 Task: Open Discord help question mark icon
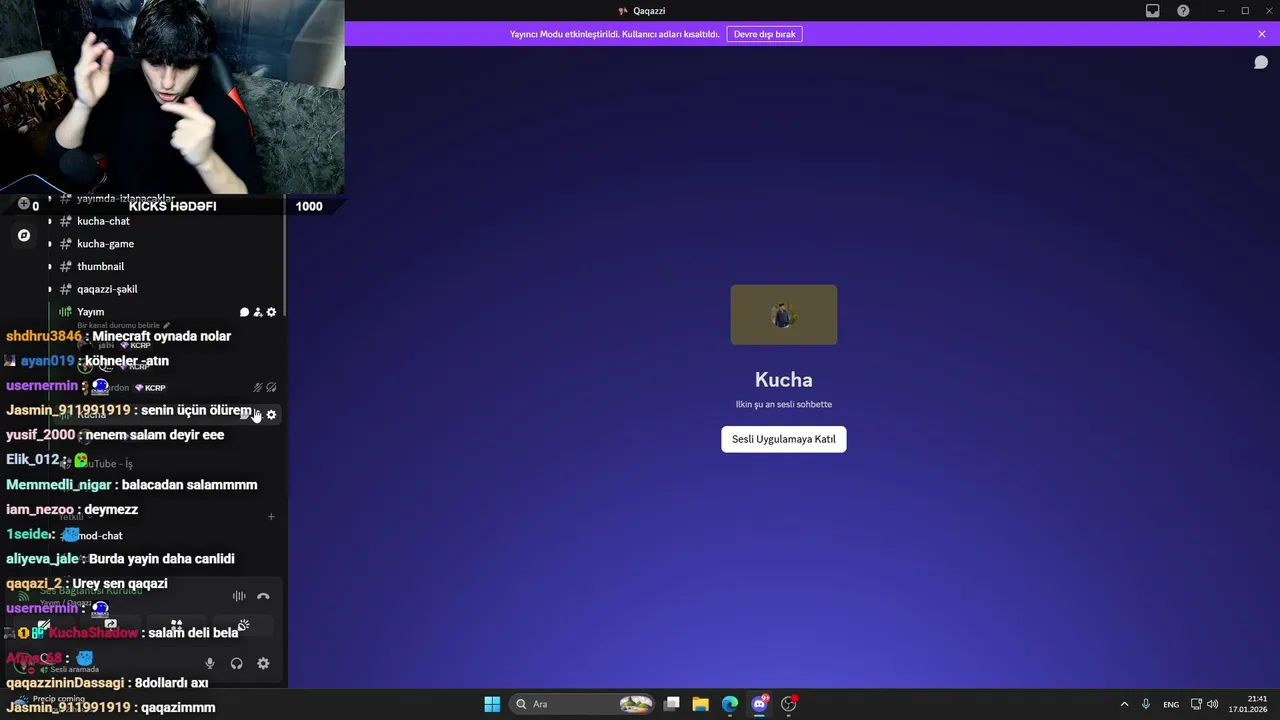click(x=1183, y=11)
